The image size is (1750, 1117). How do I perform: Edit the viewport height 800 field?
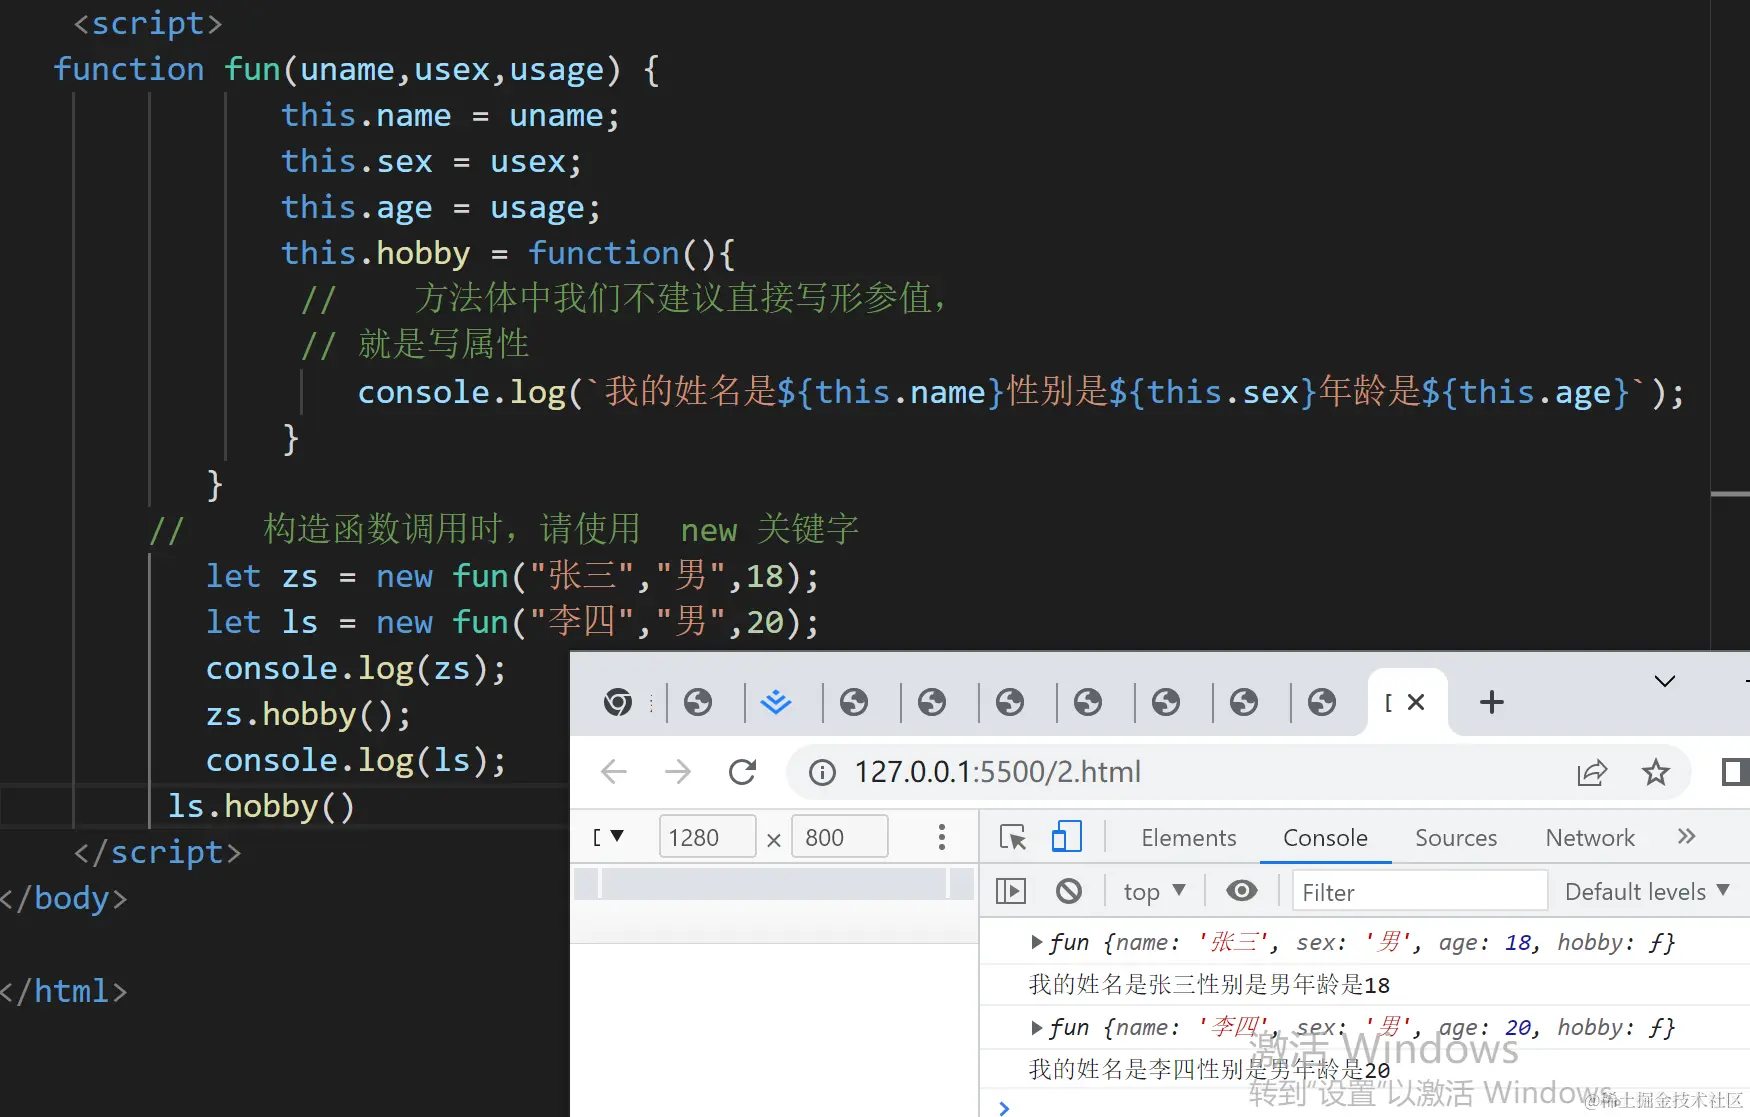point(839,837)
